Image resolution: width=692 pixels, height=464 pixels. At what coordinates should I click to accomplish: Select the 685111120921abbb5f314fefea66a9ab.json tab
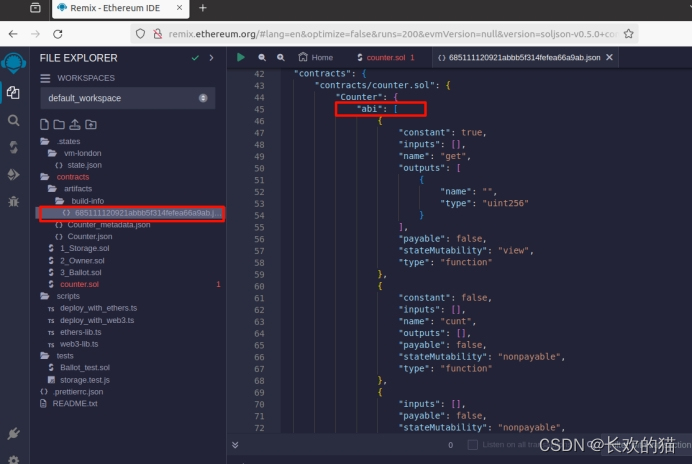coord(519,57)
